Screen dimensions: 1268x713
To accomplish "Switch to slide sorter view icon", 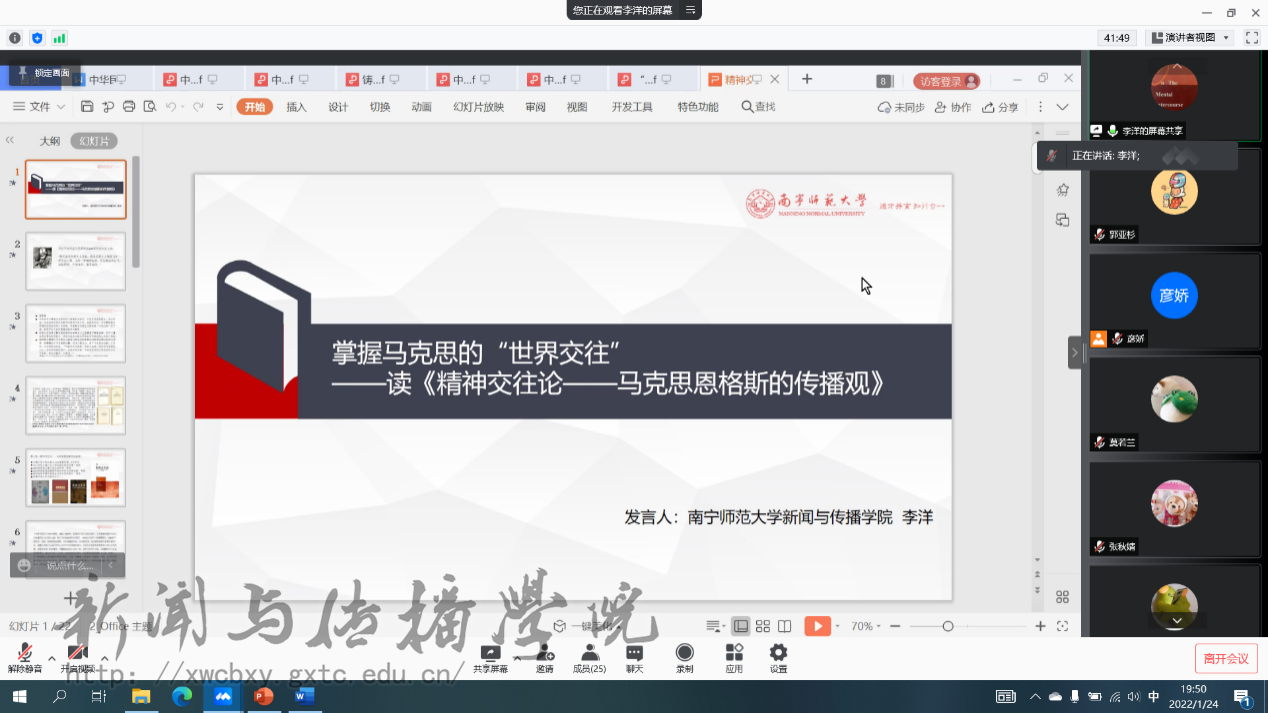I will (x=763, y=626).
